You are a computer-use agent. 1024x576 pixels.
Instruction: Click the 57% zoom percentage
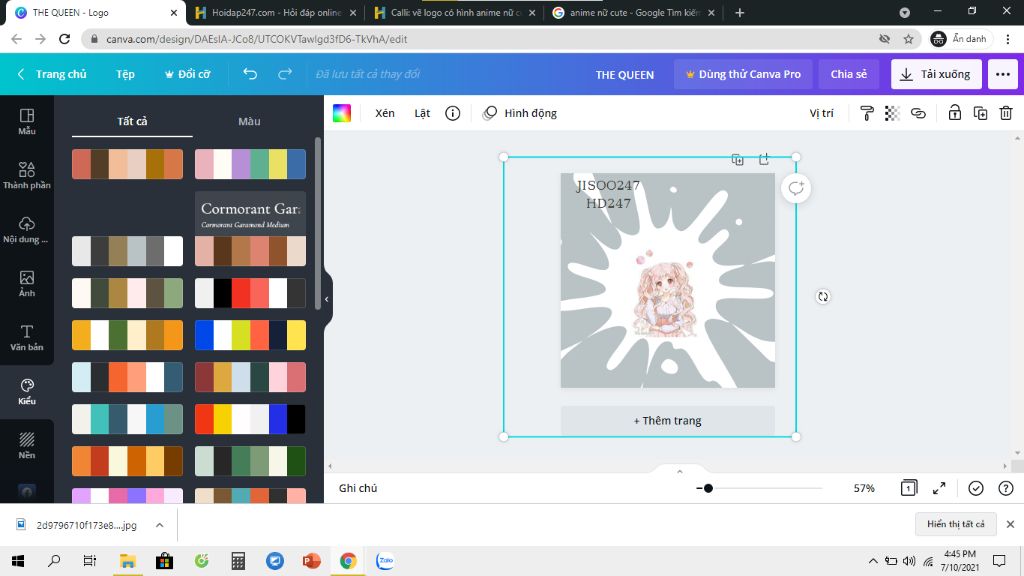[863, 488]
